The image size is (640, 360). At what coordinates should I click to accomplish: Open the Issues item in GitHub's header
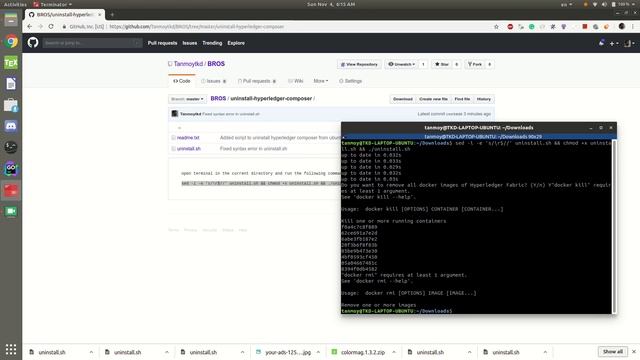[190, 43]
